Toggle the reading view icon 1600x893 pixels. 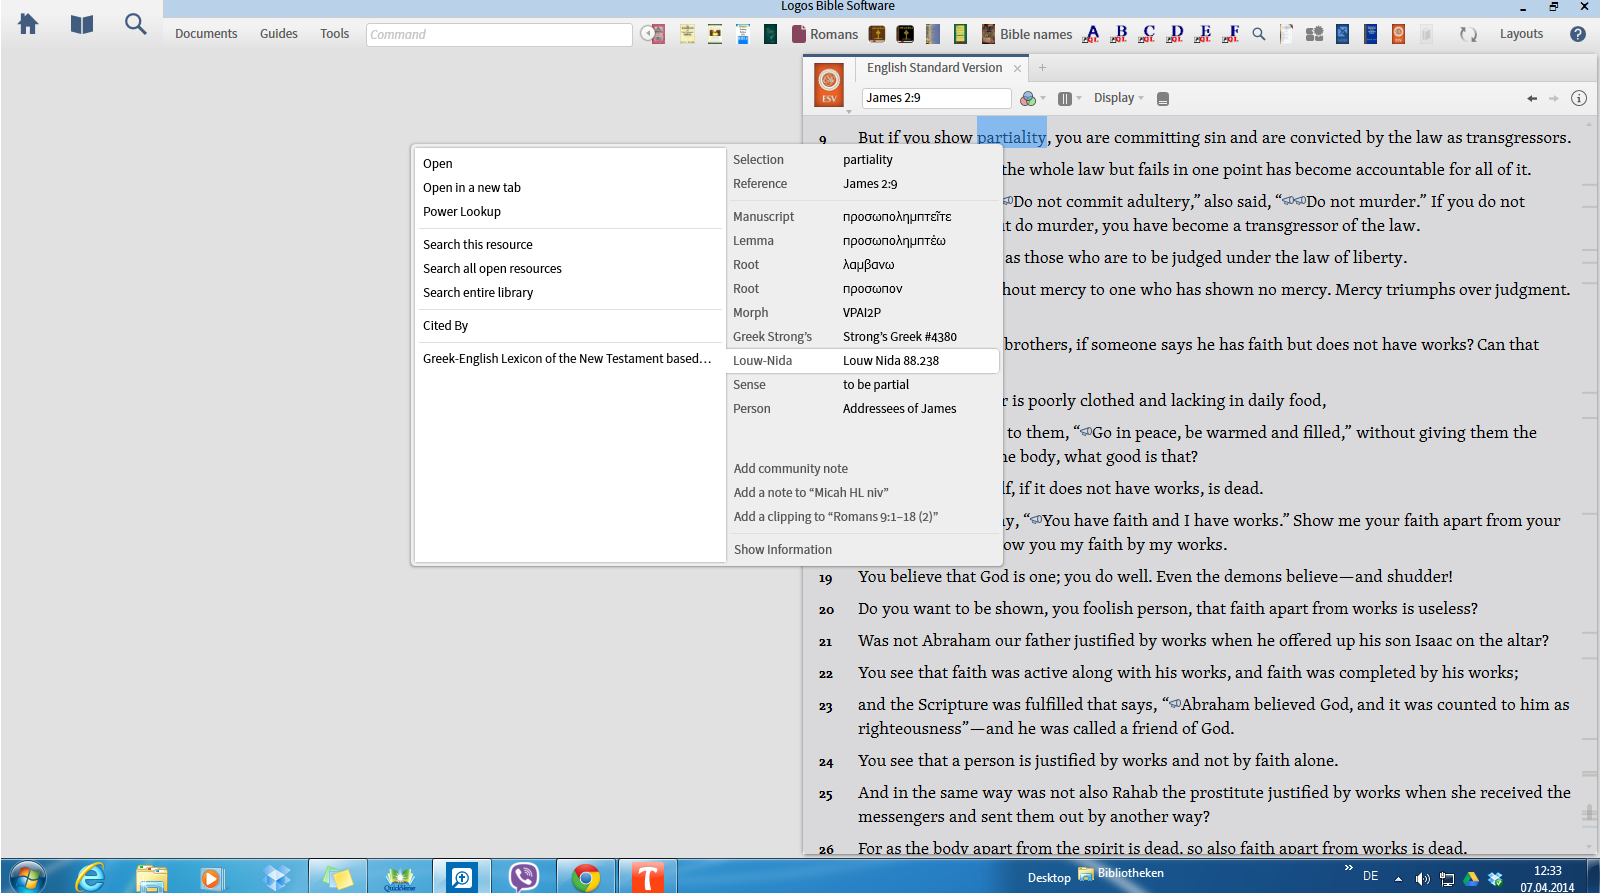pos(1163,98)
